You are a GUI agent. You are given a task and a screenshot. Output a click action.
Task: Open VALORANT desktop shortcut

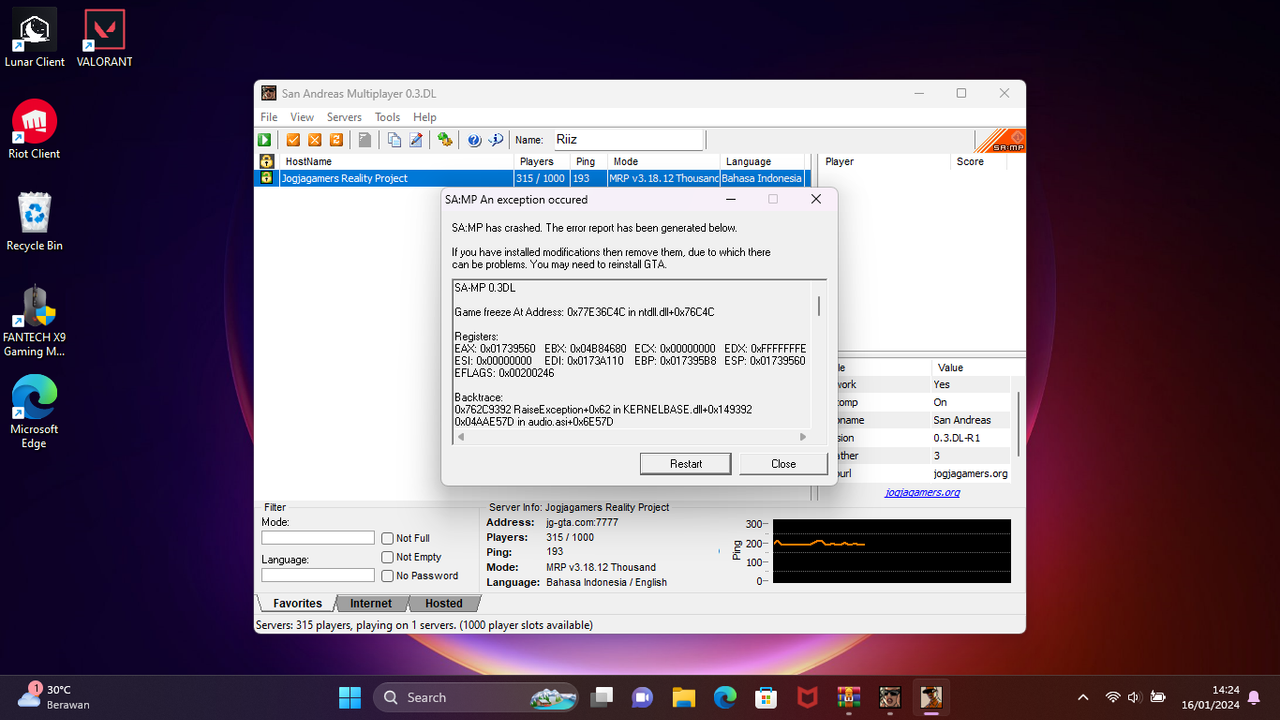pyautogui.click(x=104, y=38)
